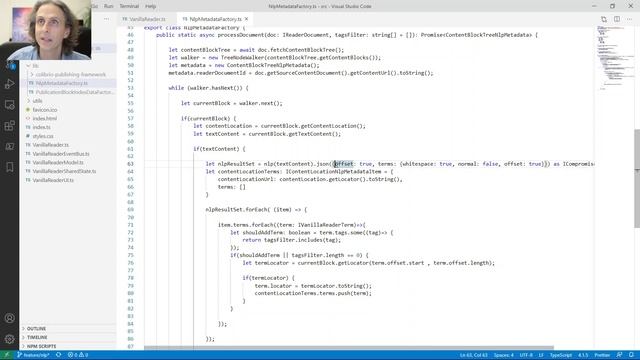Open the Source Control view in the activity bar

pos(10,65)
